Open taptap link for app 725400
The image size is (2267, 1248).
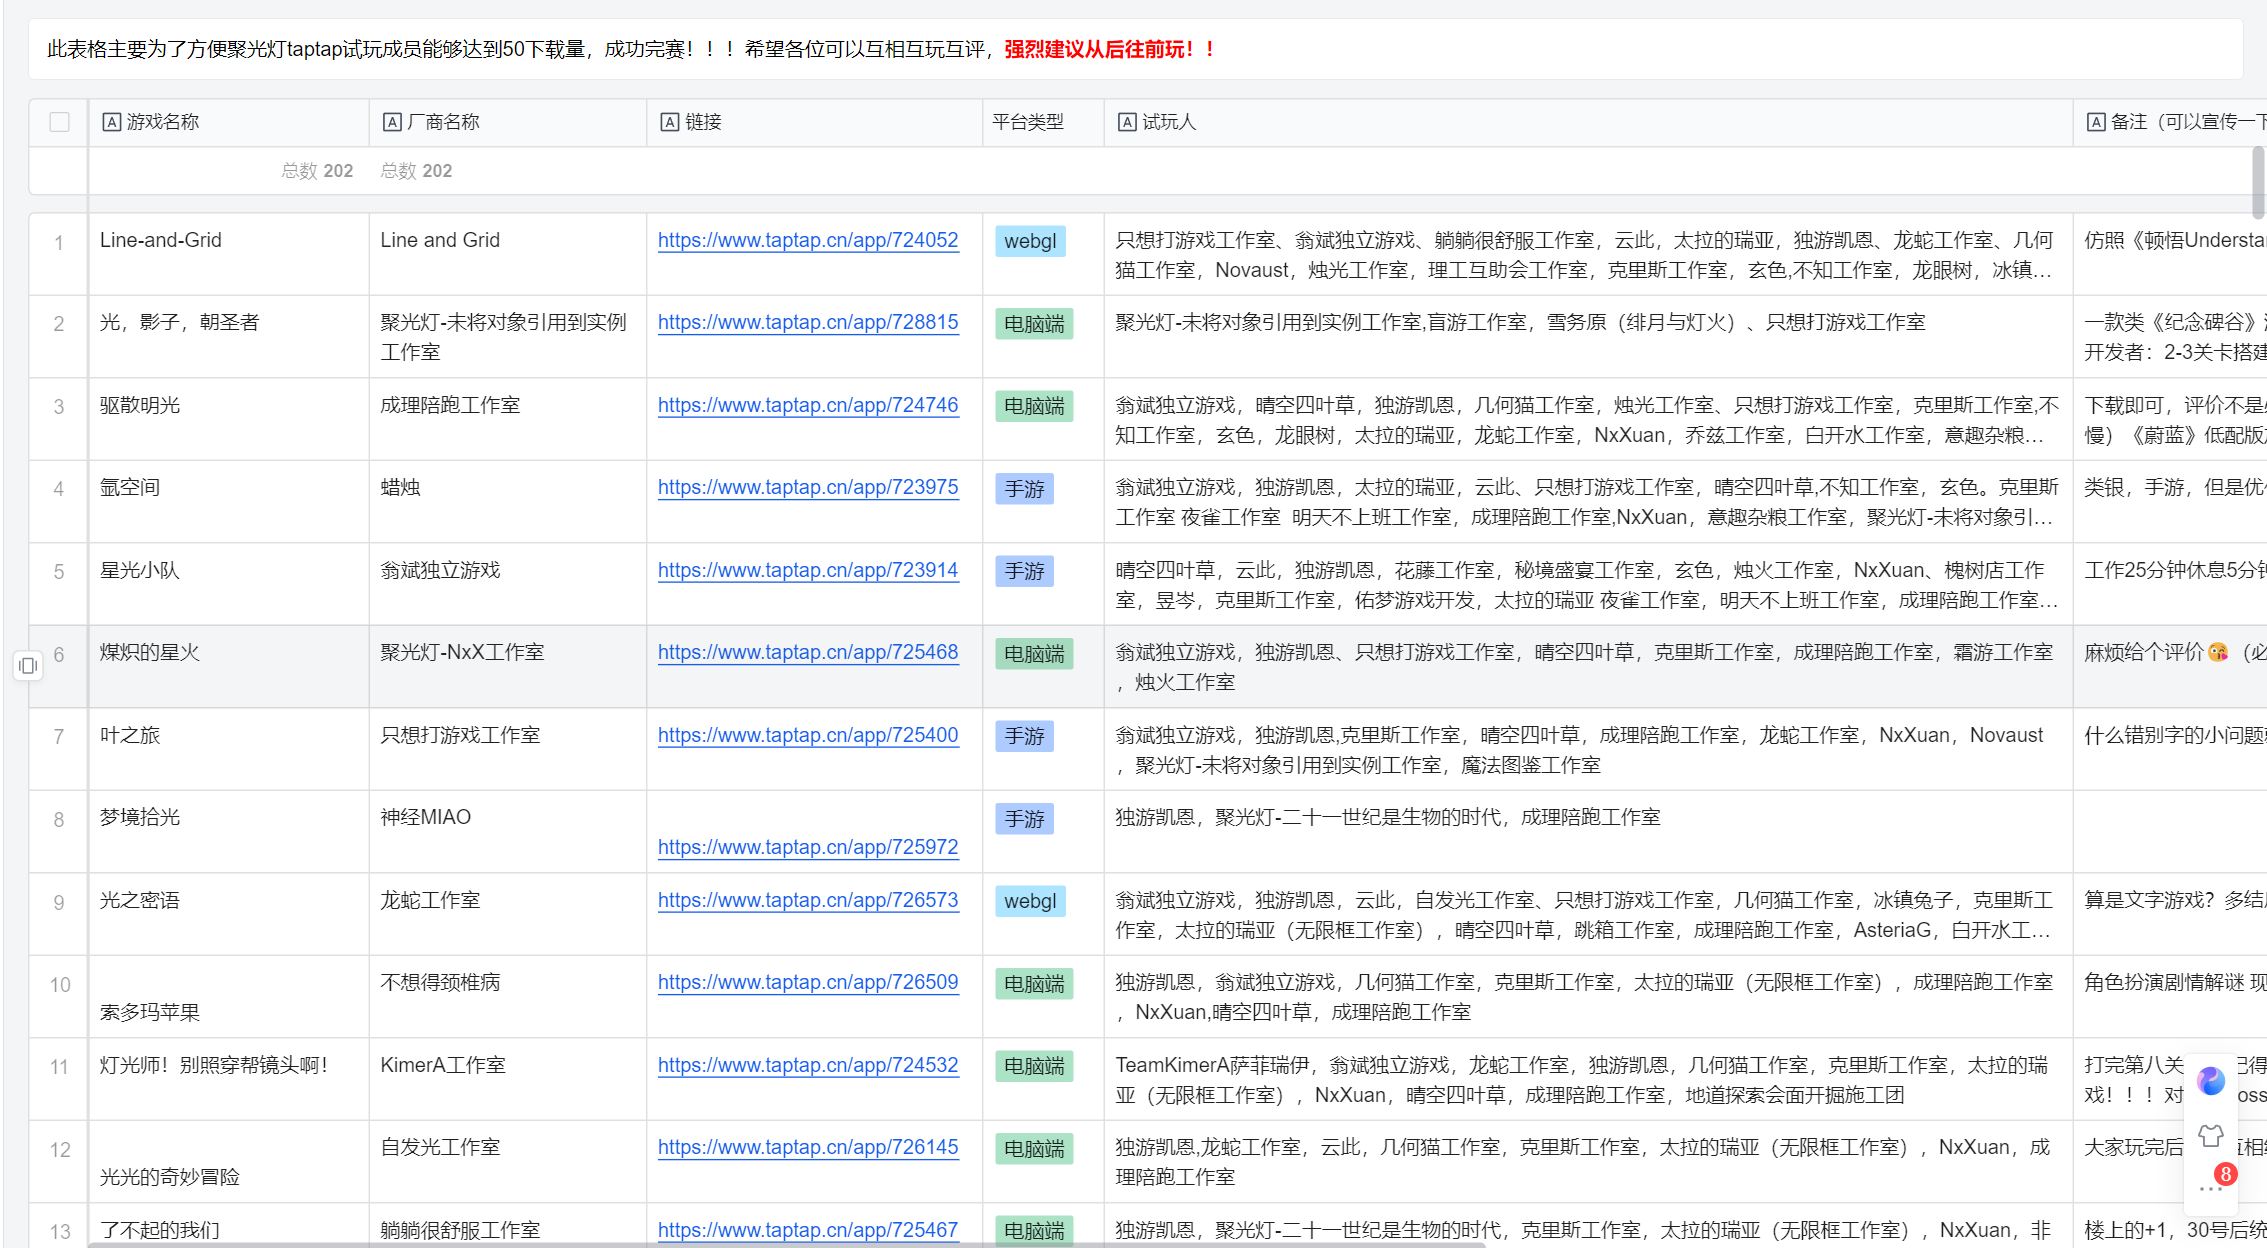(x=808, y=735)
